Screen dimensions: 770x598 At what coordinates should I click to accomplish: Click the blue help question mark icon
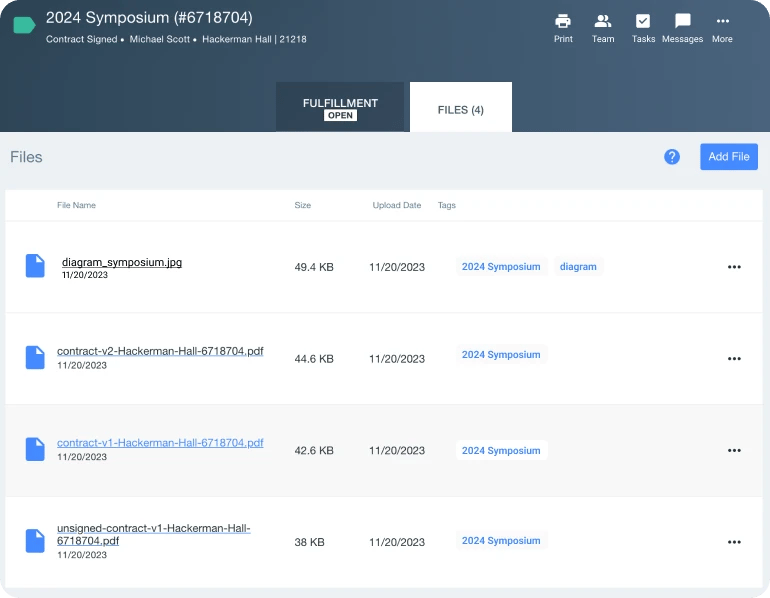672,157
